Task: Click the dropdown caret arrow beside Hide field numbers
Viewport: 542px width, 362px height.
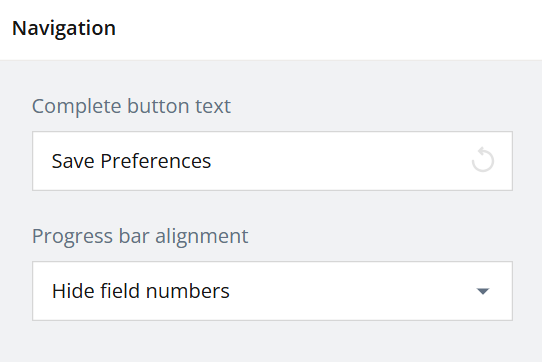Action: (x=483, y=291)
